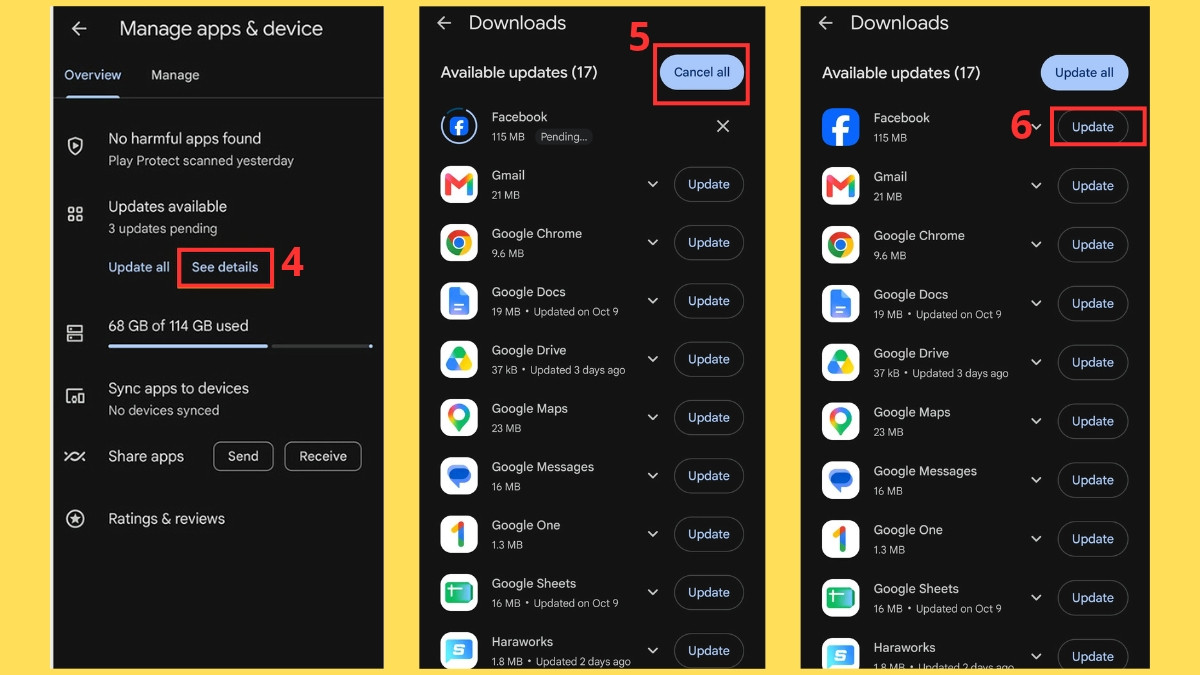Tap Google Sheets icon in right Downloads screen
The image size is (1200, 675).
[841, 598]
